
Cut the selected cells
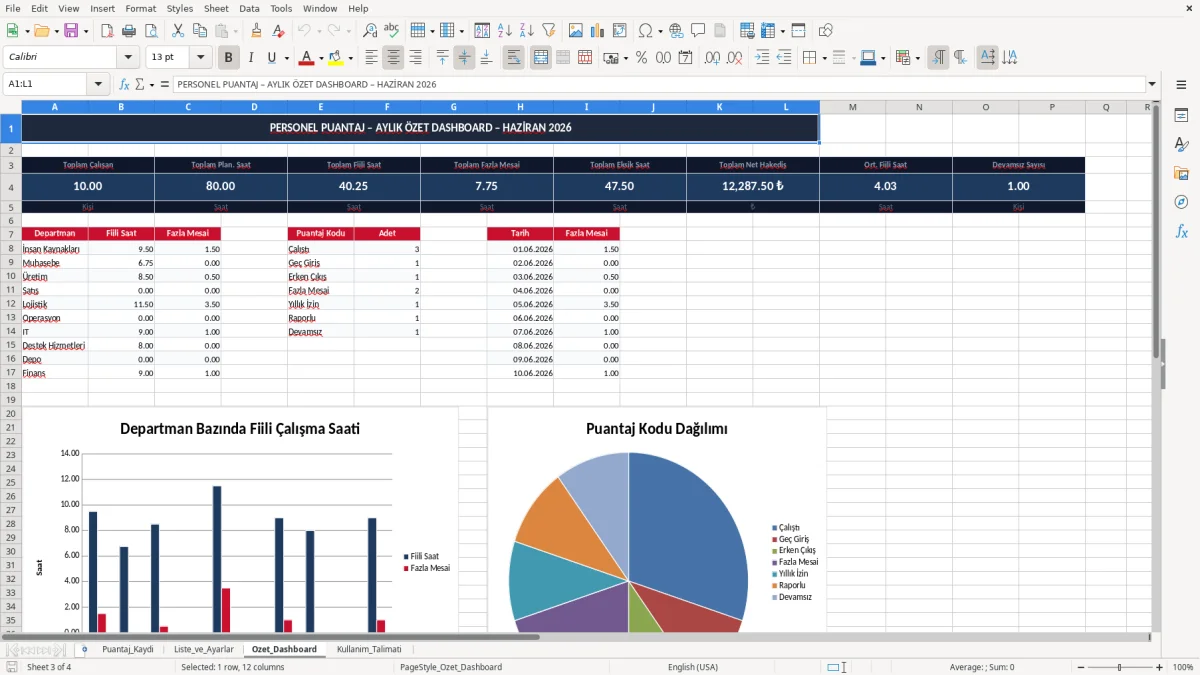pyautogui.click(x=177, y=31)
